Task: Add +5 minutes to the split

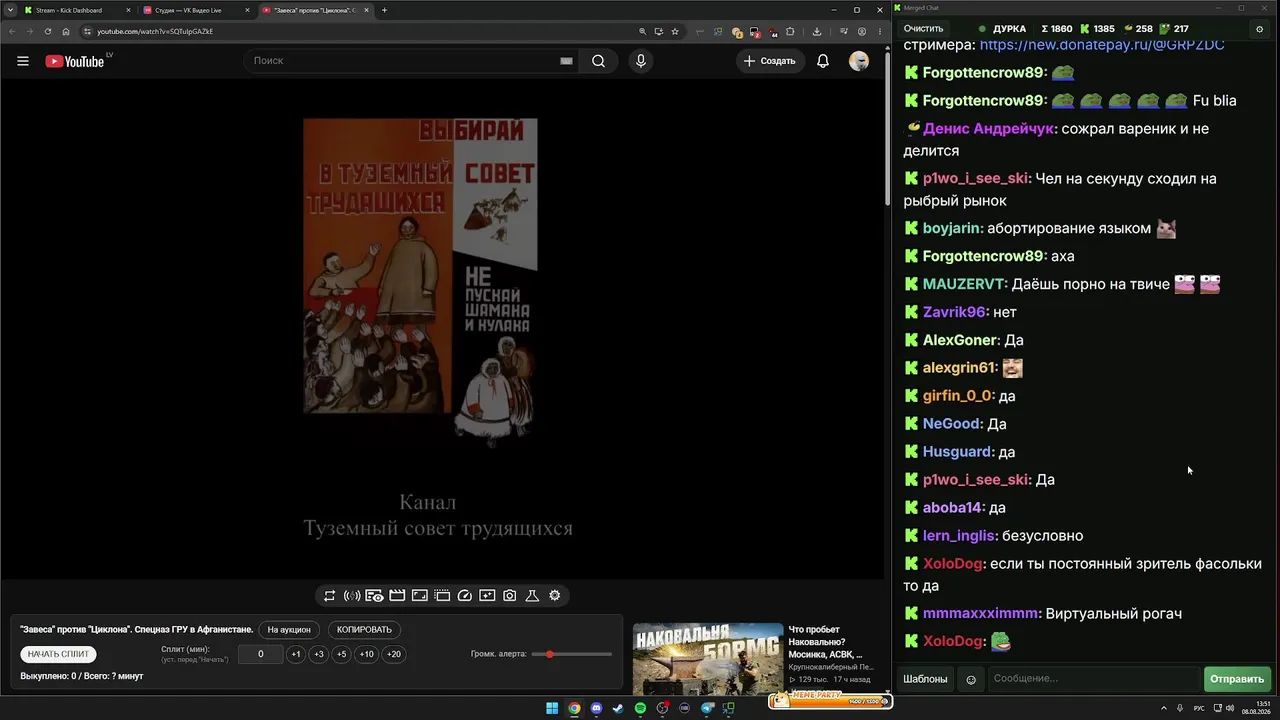Action: 342,654
